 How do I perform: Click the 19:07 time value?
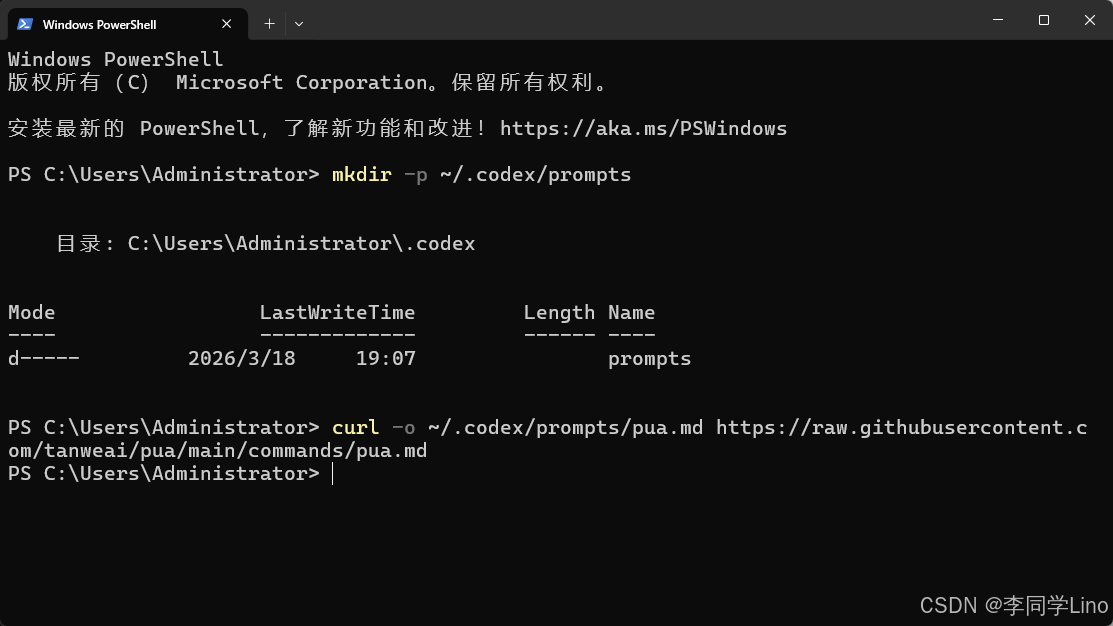pos(385,358)
